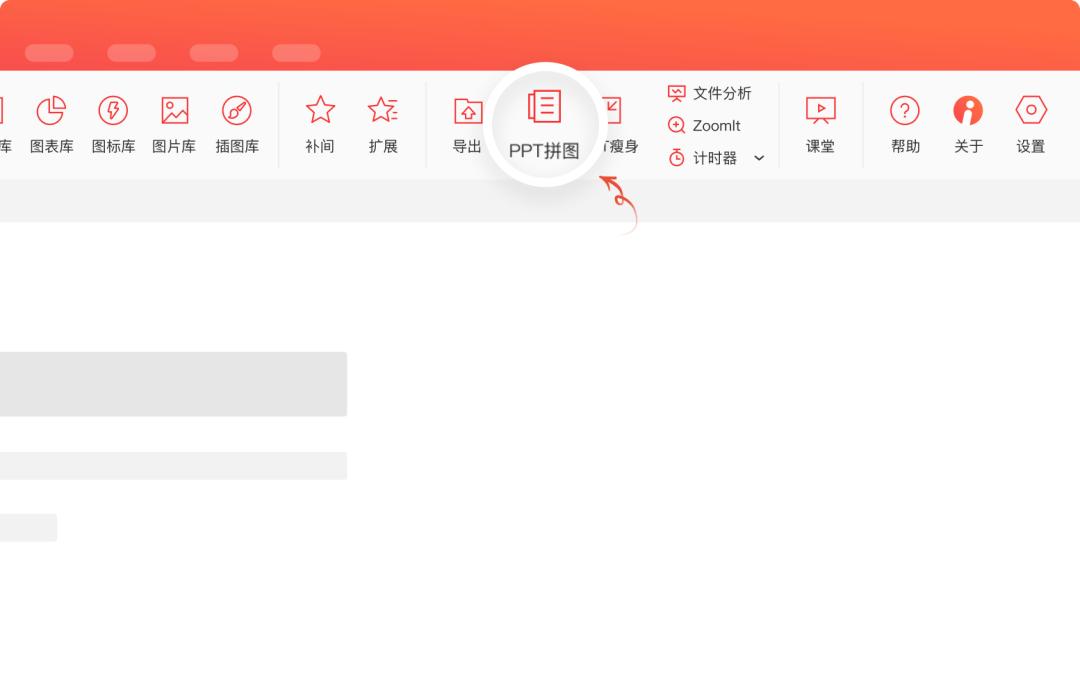Screen dimensions: 1080x675
Task: Start the 计时器 timer
Action: click(x=703, y=158)
